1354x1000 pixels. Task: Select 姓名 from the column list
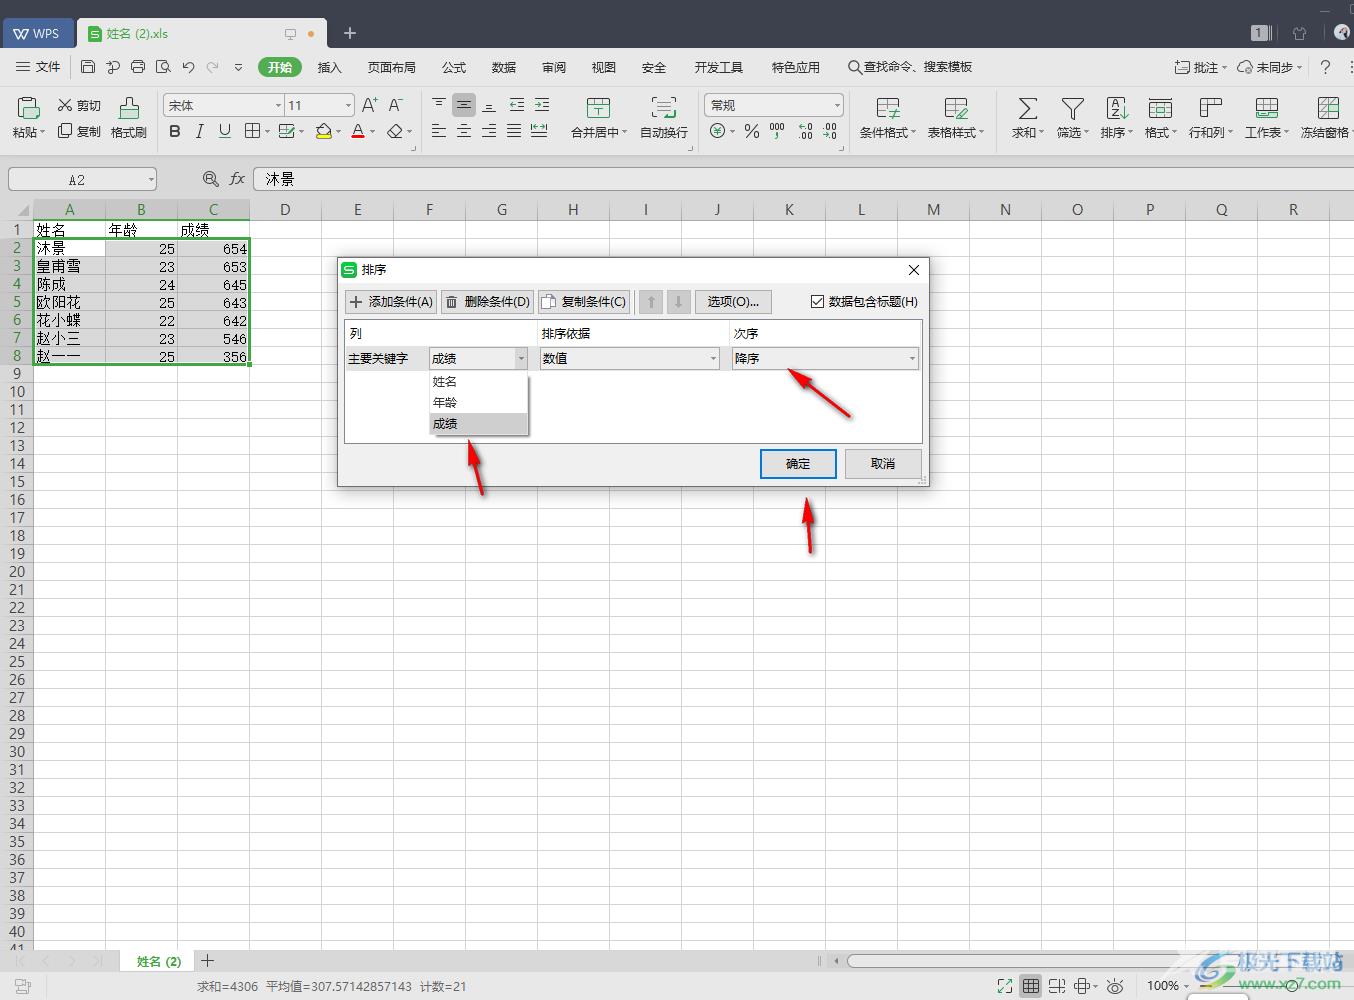pos(478,381)
